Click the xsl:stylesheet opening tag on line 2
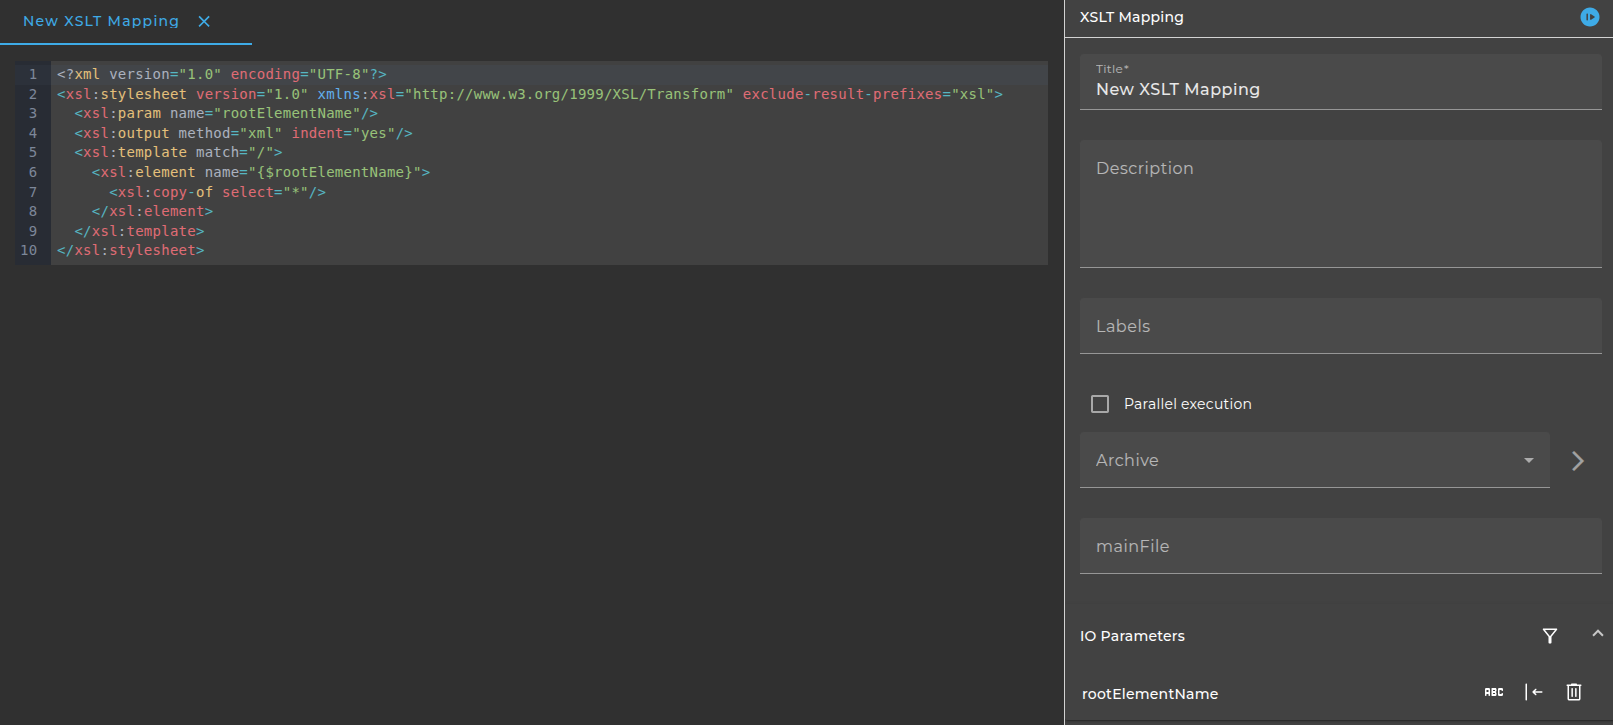This screenshot has height=725, width=1613. [530, 94]
